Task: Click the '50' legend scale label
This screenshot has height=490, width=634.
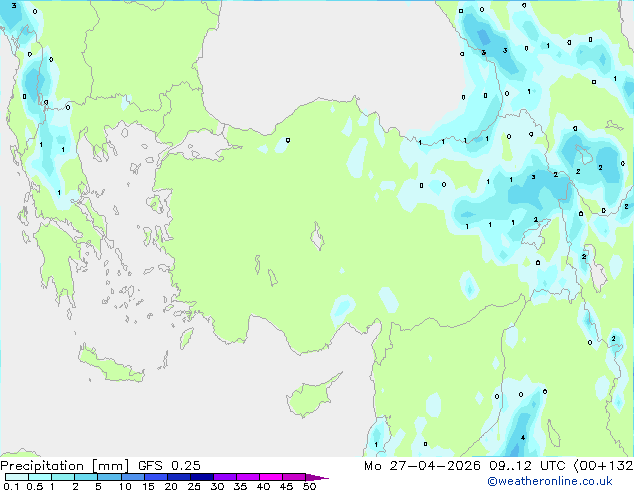Action: click(310, 486)
